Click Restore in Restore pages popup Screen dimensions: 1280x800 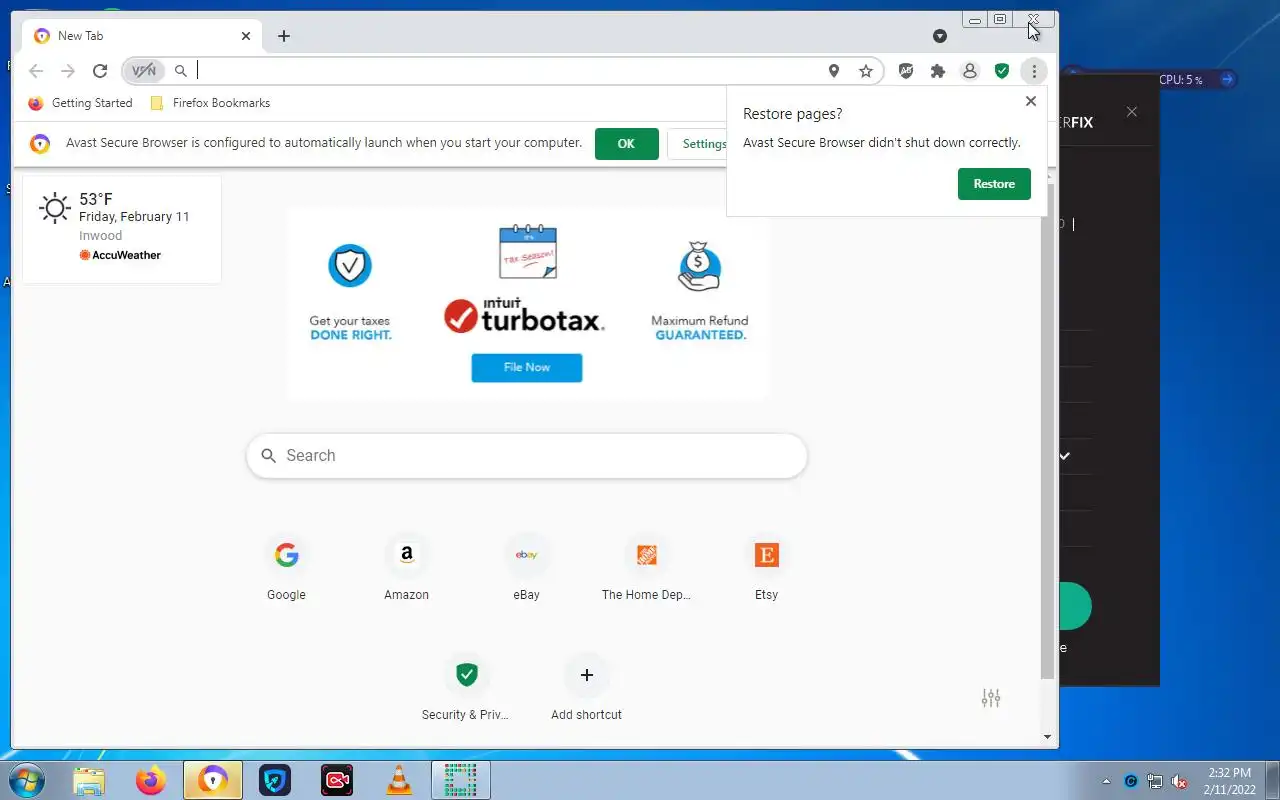(x=994, y=184)
